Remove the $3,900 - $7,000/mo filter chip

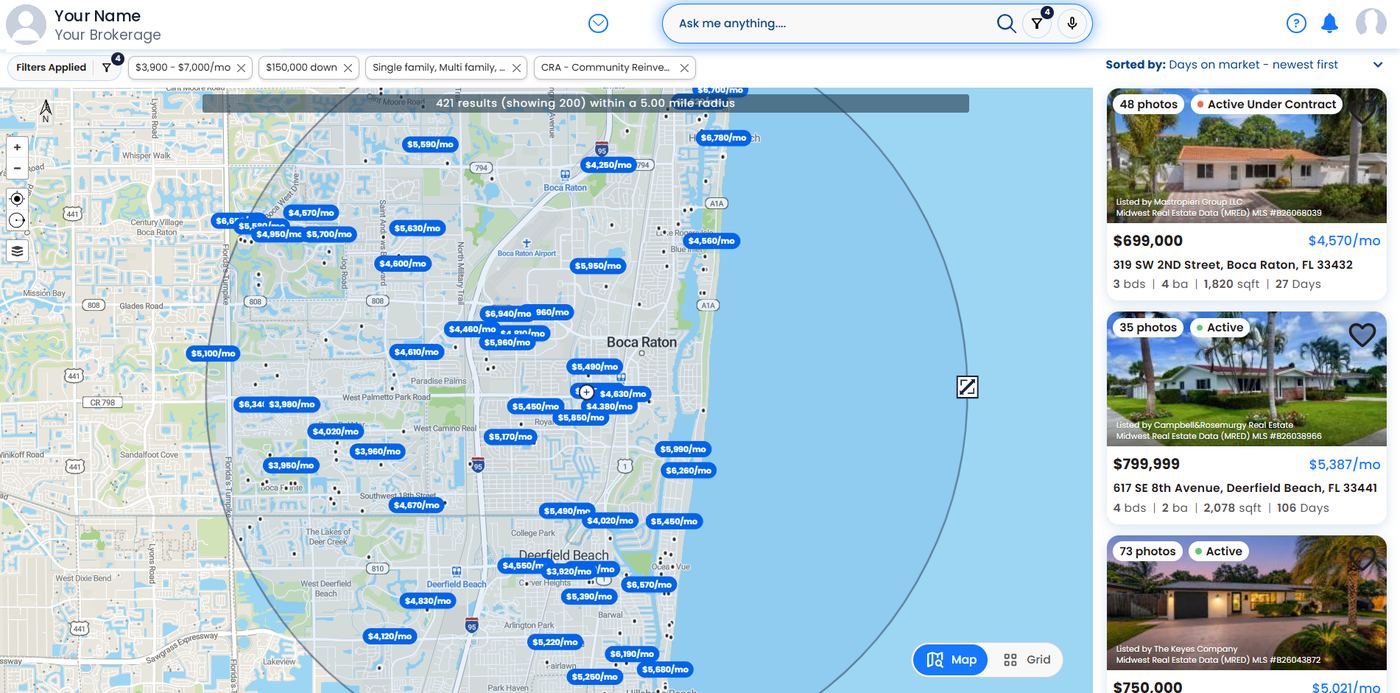241,68
